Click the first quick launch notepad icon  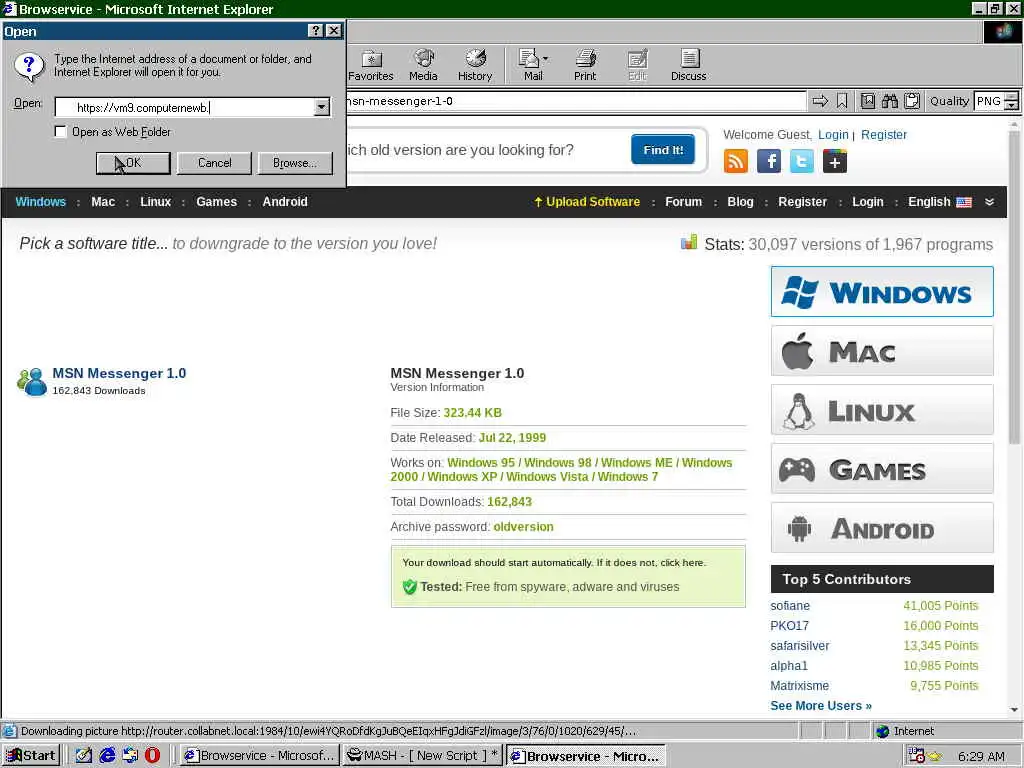[84, 756]
